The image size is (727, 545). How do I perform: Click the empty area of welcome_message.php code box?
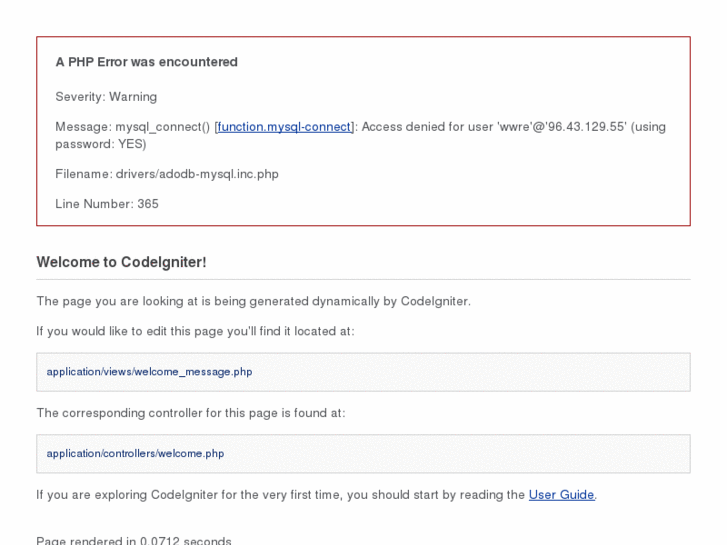click(x=470, y=372)
